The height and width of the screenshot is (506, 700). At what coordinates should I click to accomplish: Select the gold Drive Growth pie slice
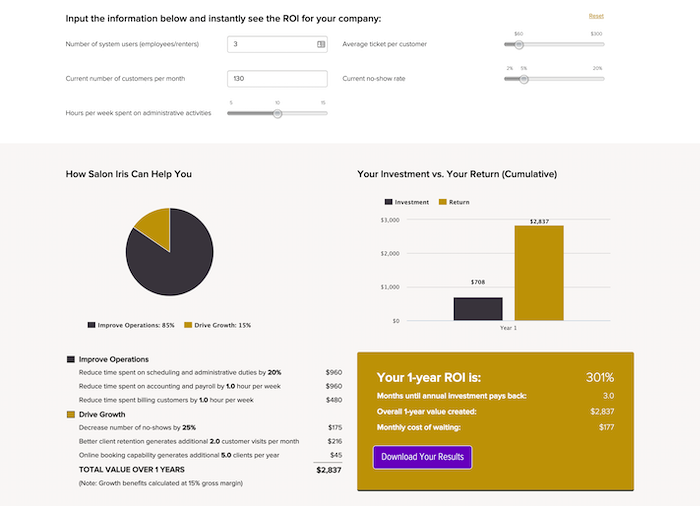tap(154, 227)
